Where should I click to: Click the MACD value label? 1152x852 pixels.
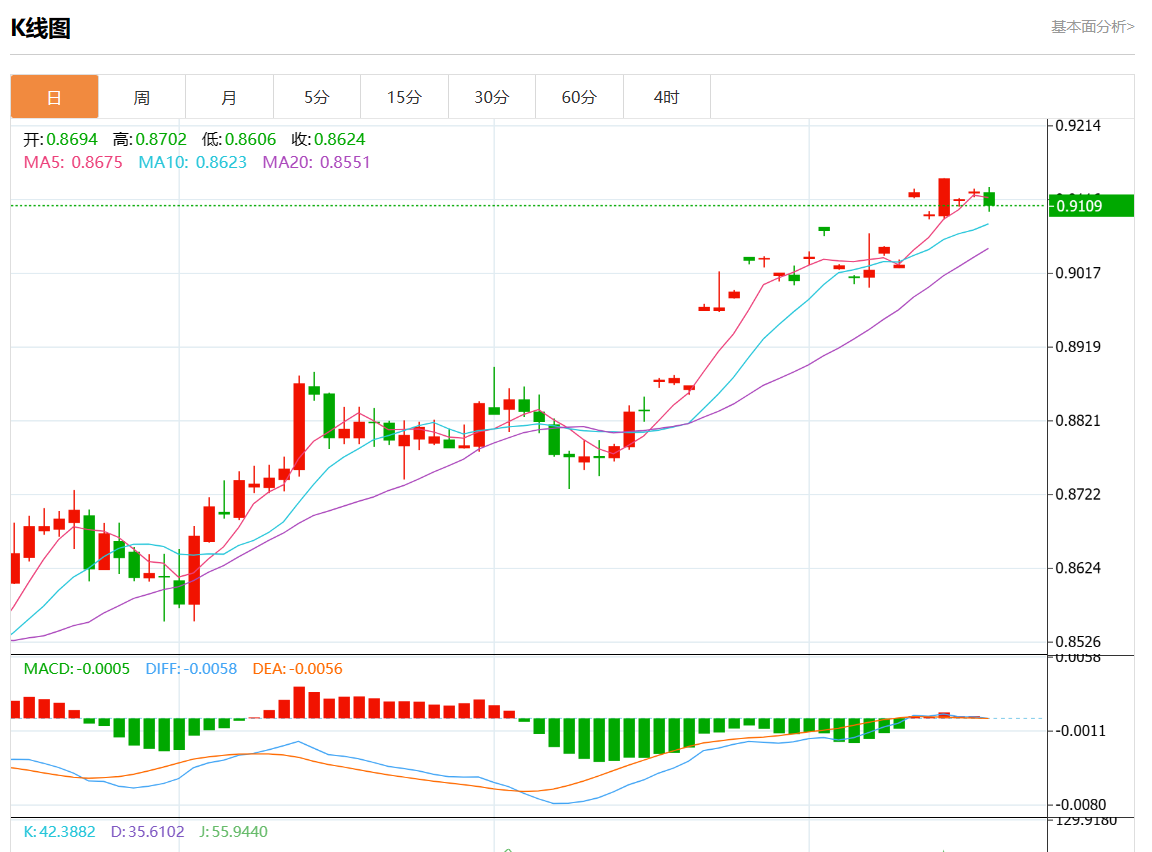(76, 669)
